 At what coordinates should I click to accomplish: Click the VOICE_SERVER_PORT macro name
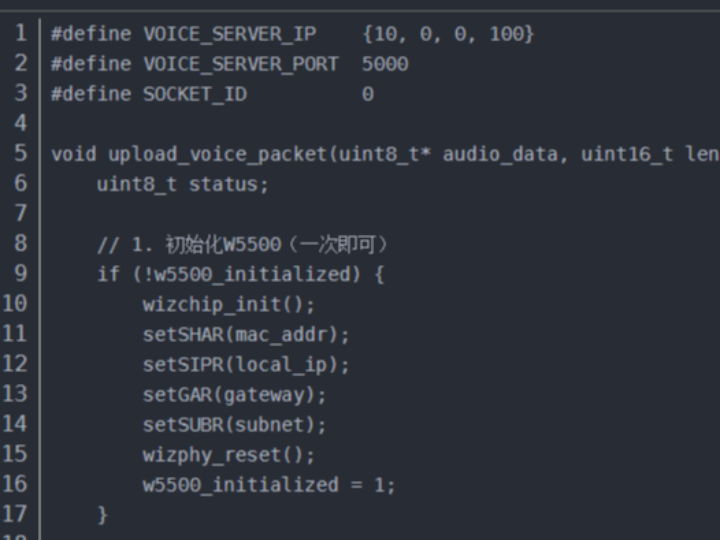pyautogui.click(x=240, y=64)
